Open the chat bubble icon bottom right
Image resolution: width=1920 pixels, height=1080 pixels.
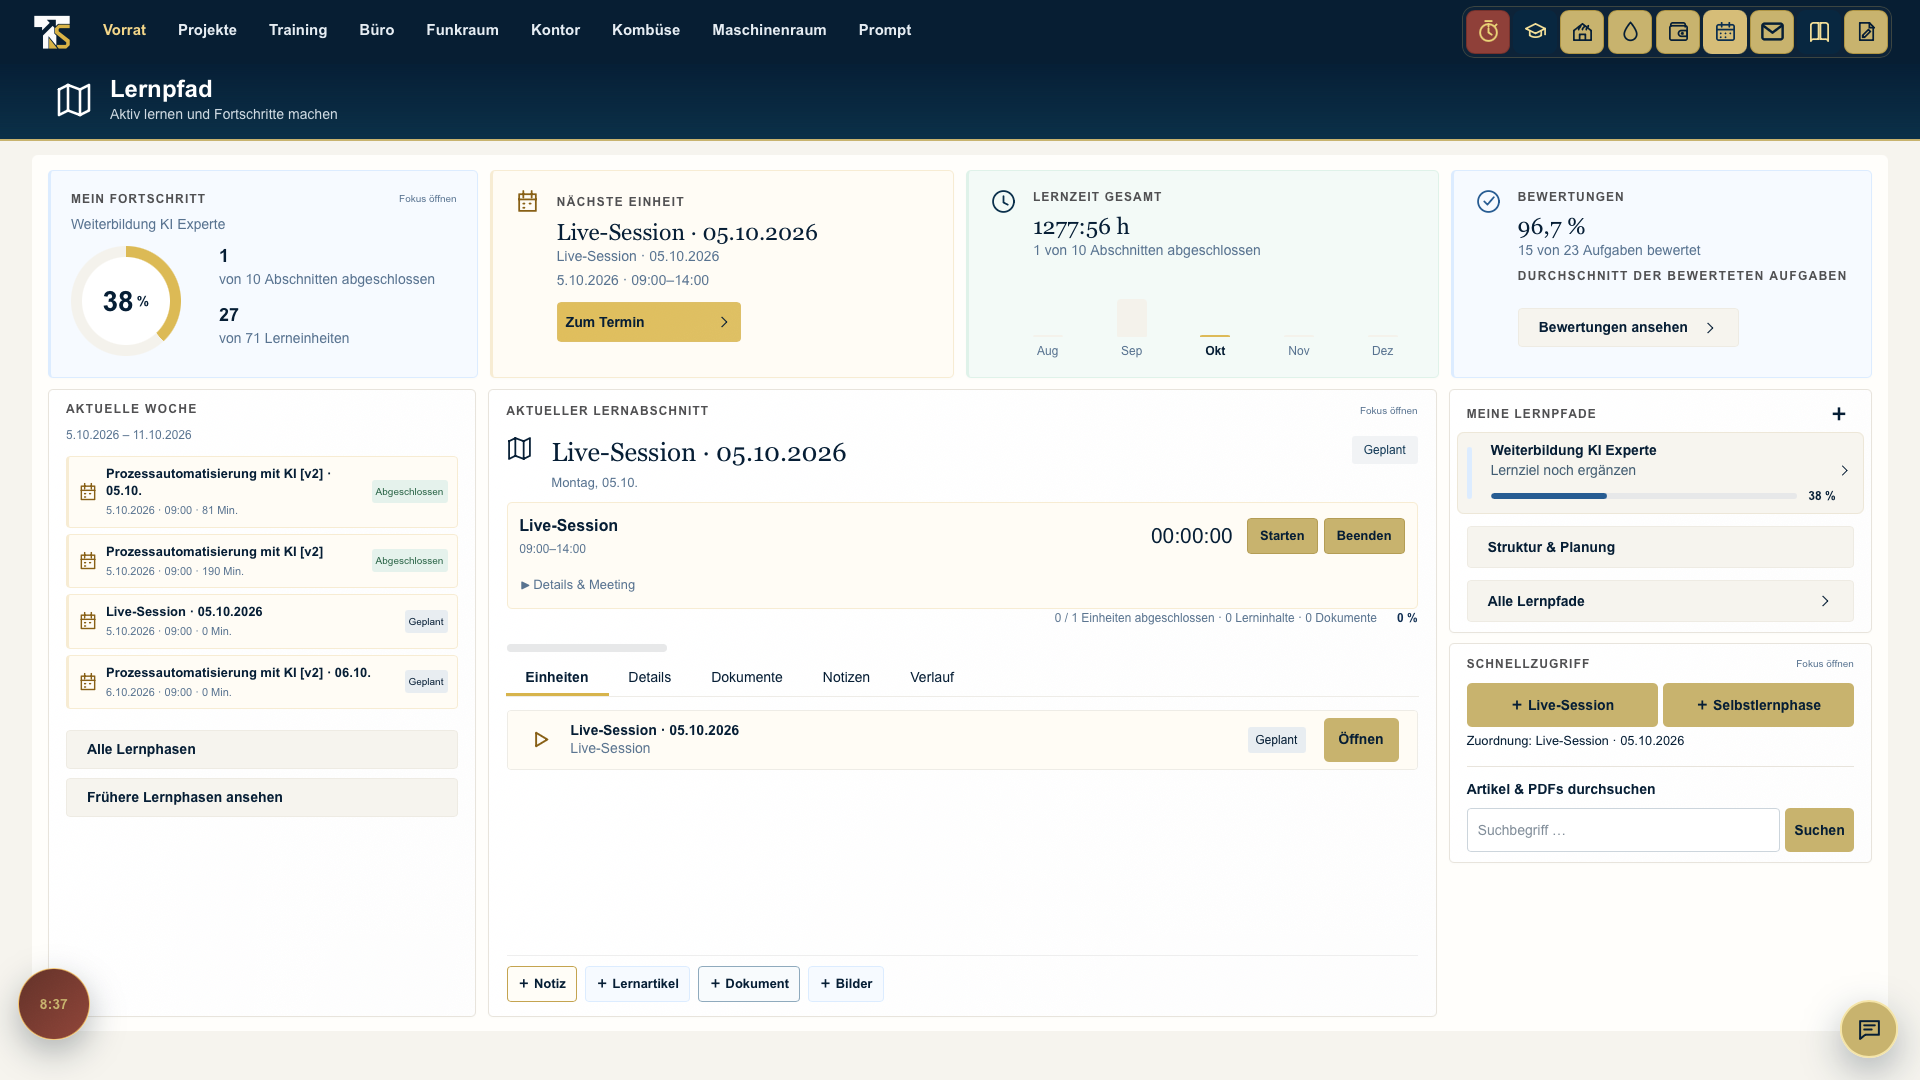pos(1869,1029)
